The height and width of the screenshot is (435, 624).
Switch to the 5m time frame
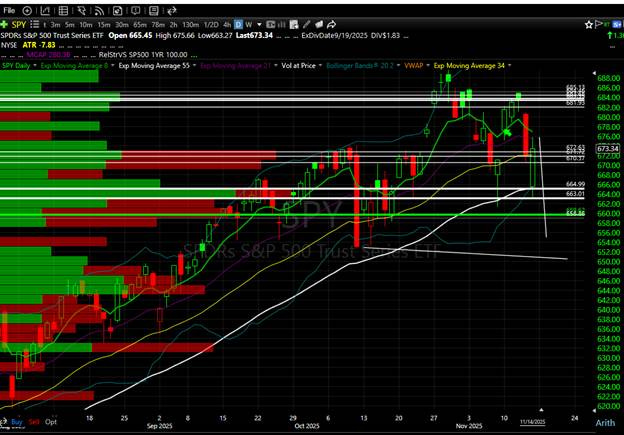click(x=70, y=25)
